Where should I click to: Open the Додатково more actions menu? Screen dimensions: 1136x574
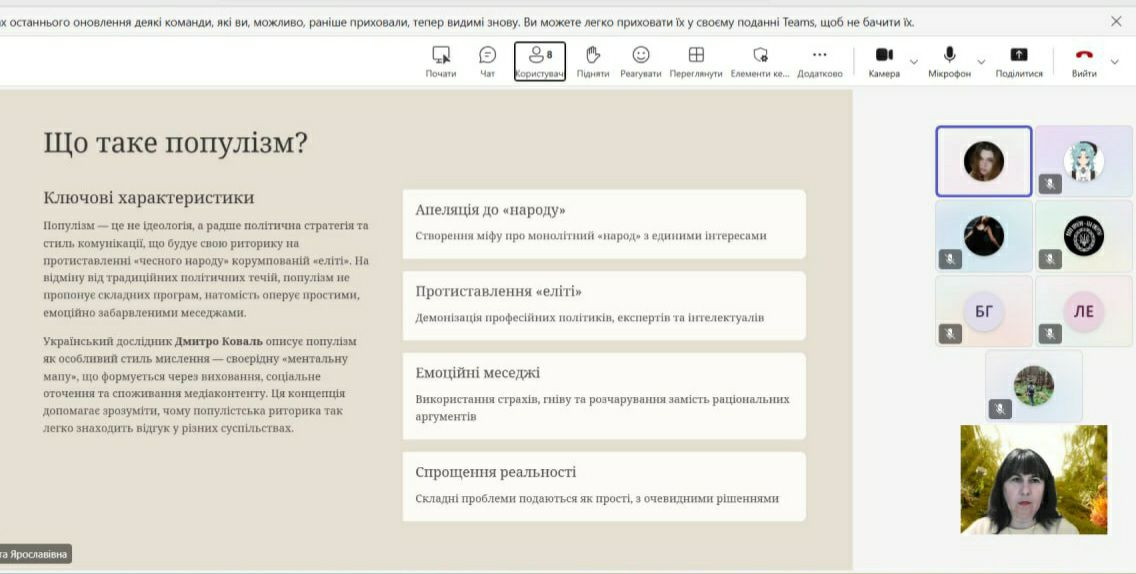[819, 62]
